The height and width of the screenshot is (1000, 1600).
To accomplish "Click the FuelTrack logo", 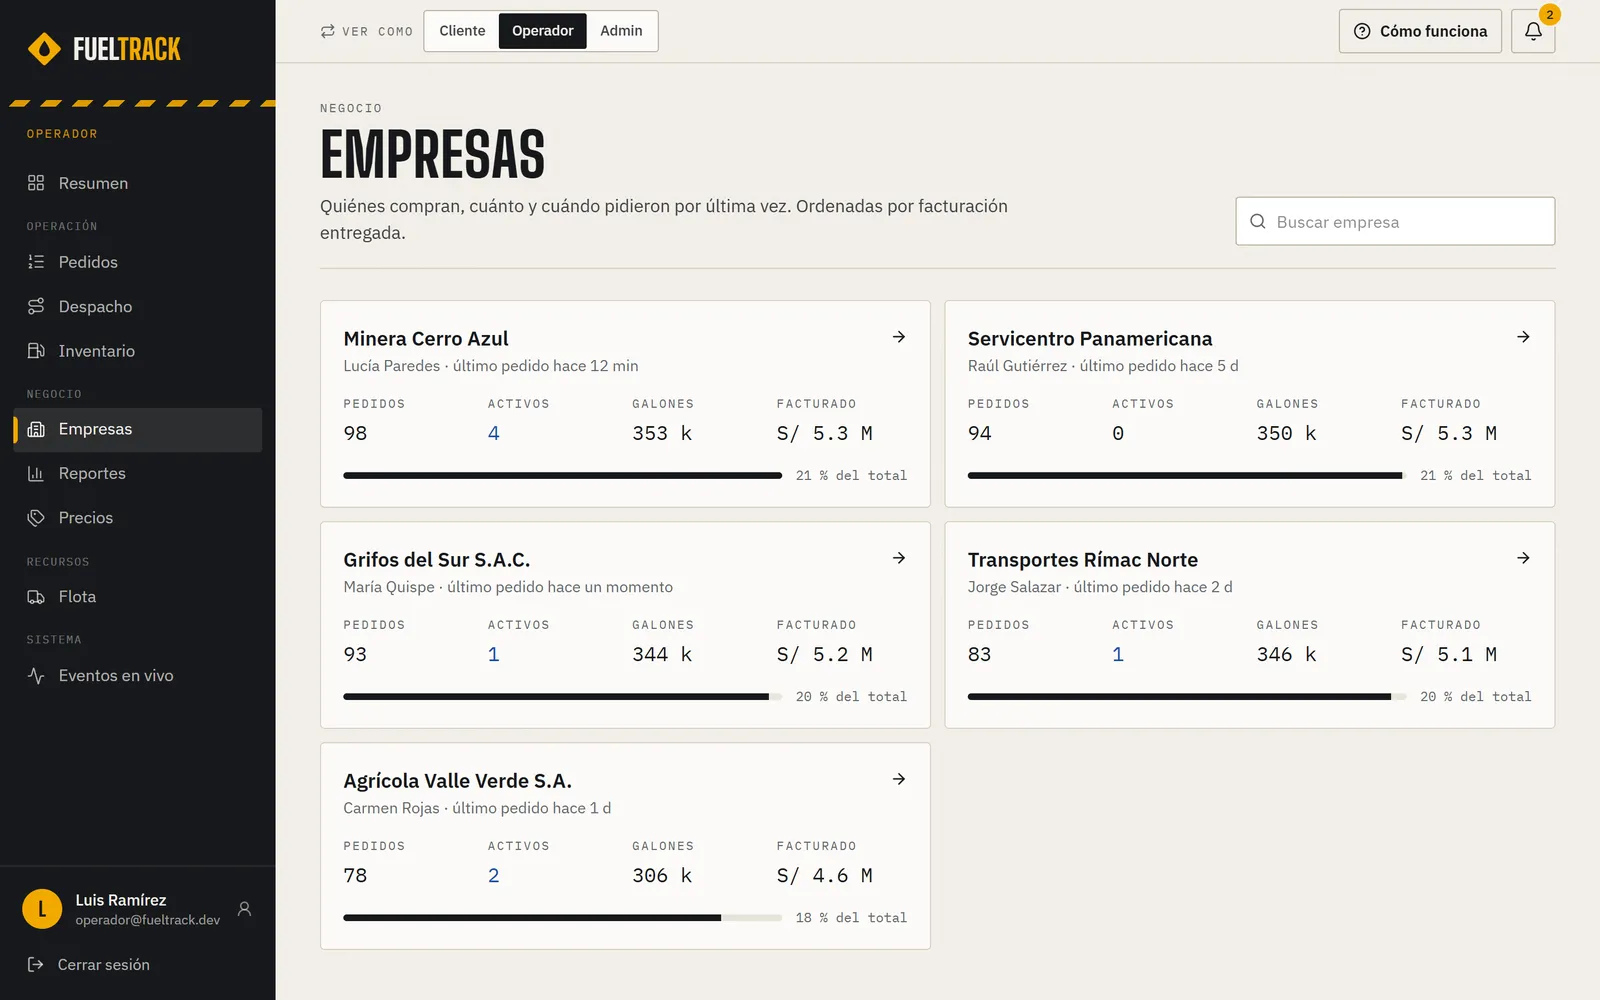I will tap(104, 48).
